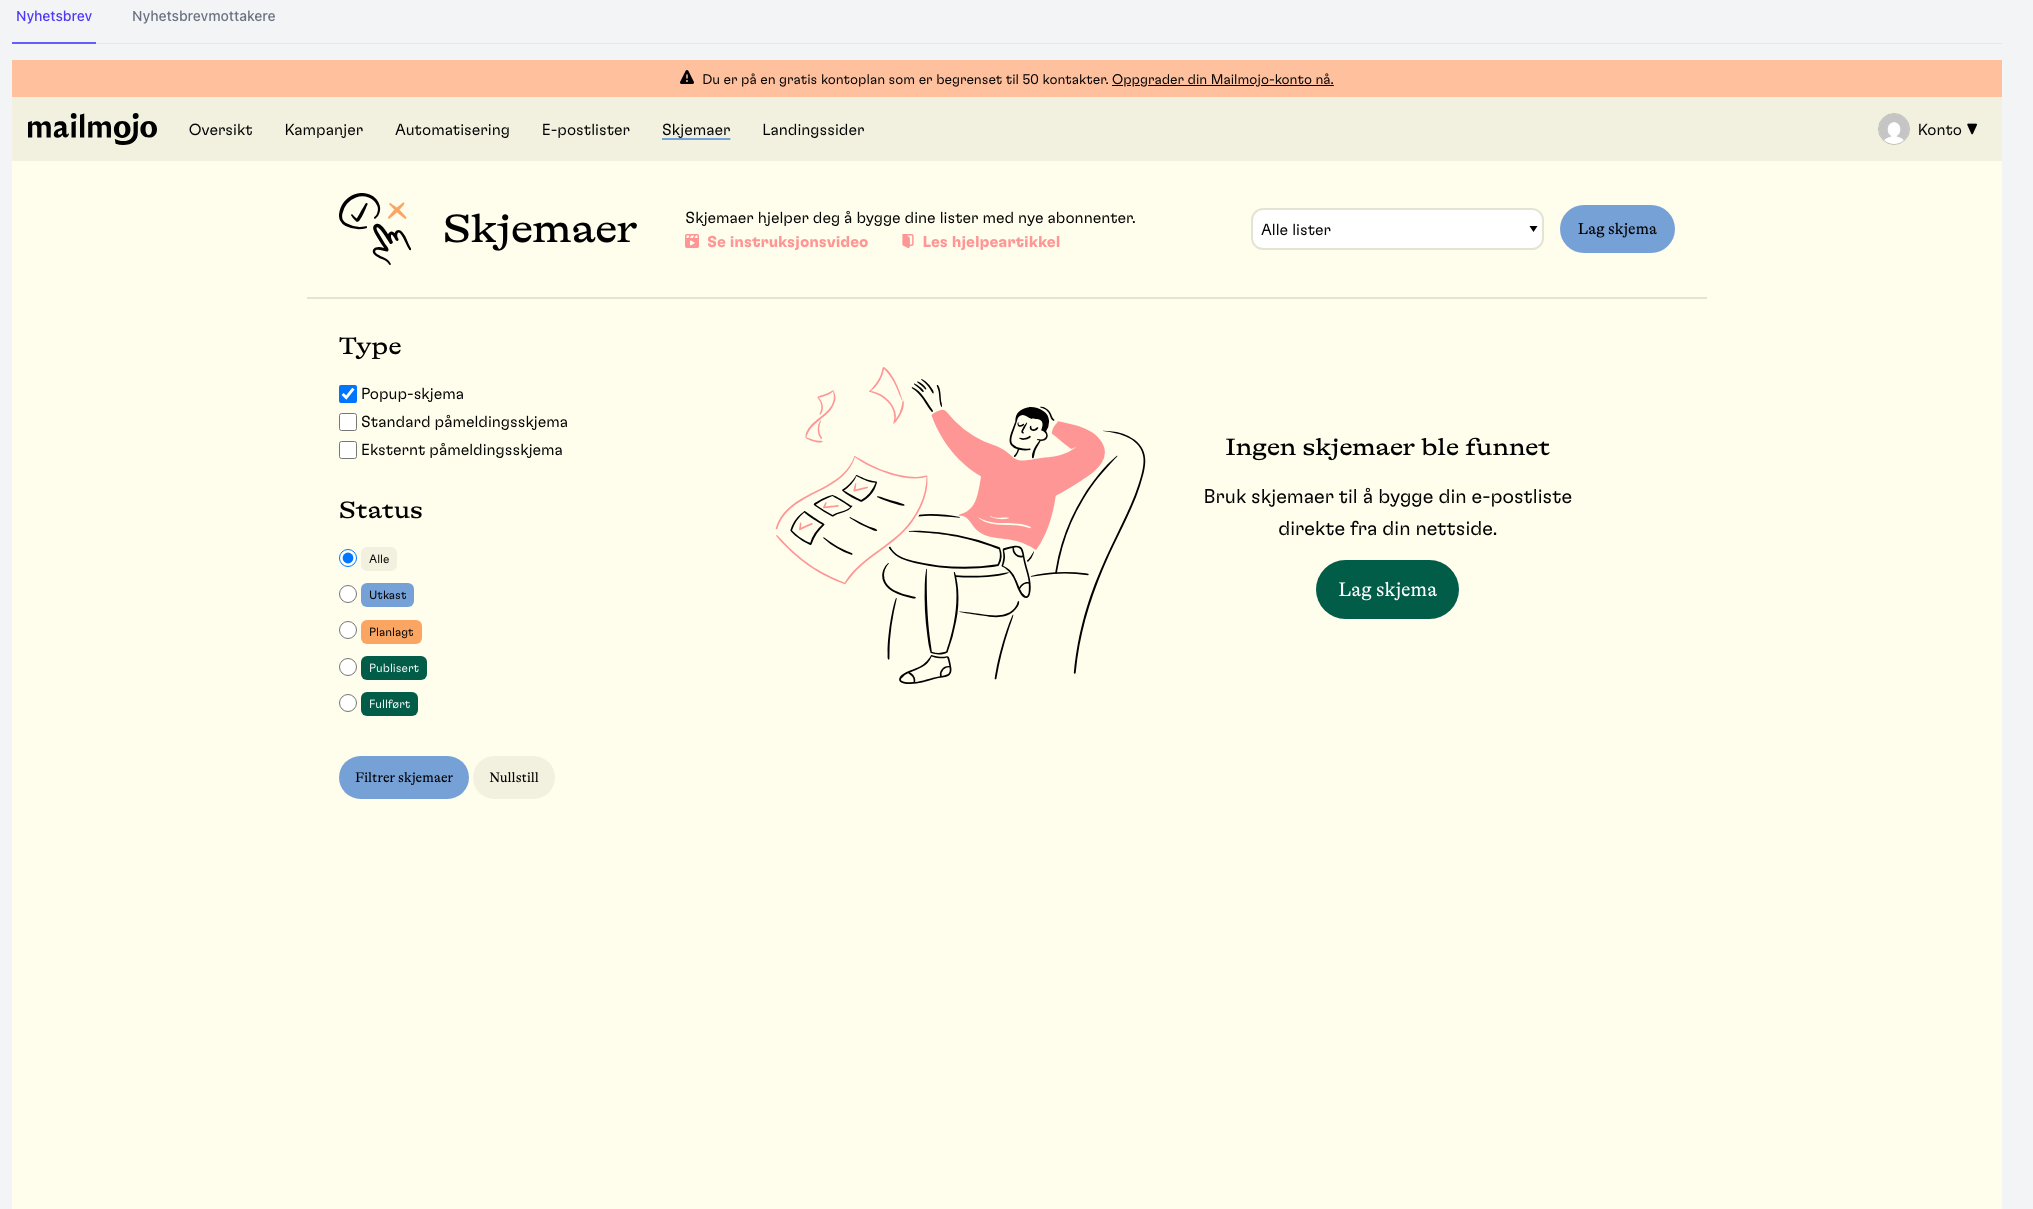Viewport: 2033px width, 1209px height.
Task: Open the Alle lister dropdown
Action: pyautogui.click(x=1397, y=229)
